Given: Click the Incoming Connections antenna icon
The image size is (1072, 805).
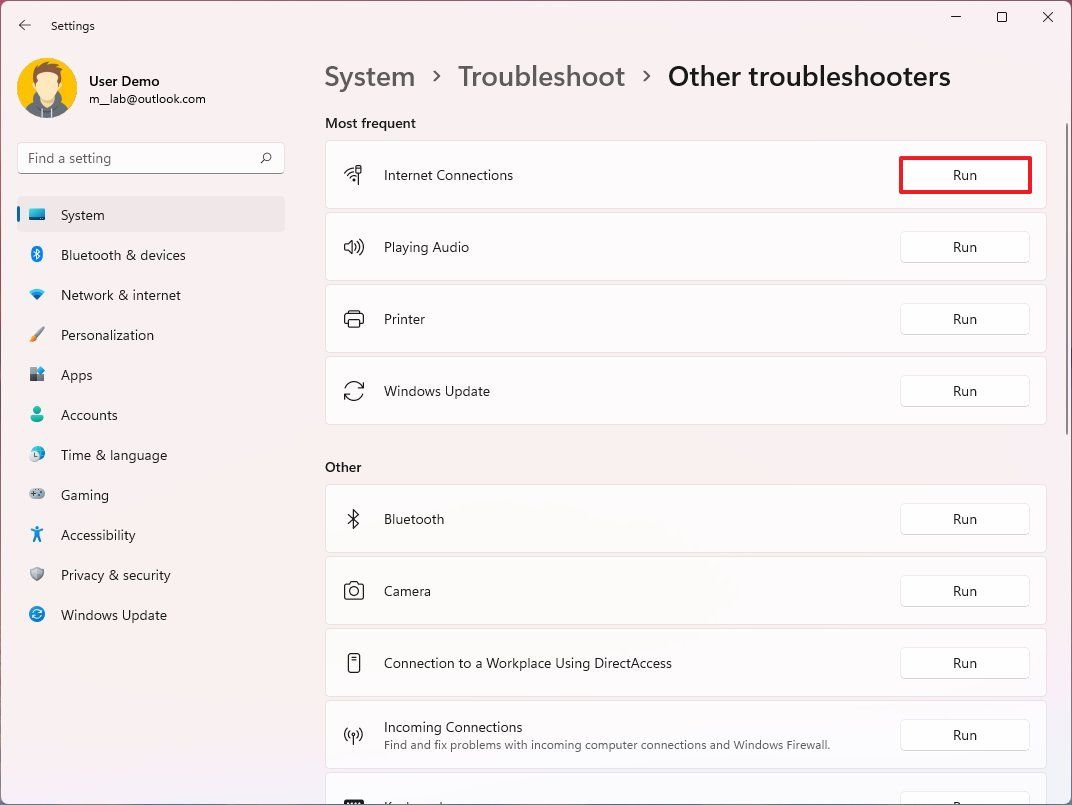Looking at the screenshot, I should click(x=353, y=735).
